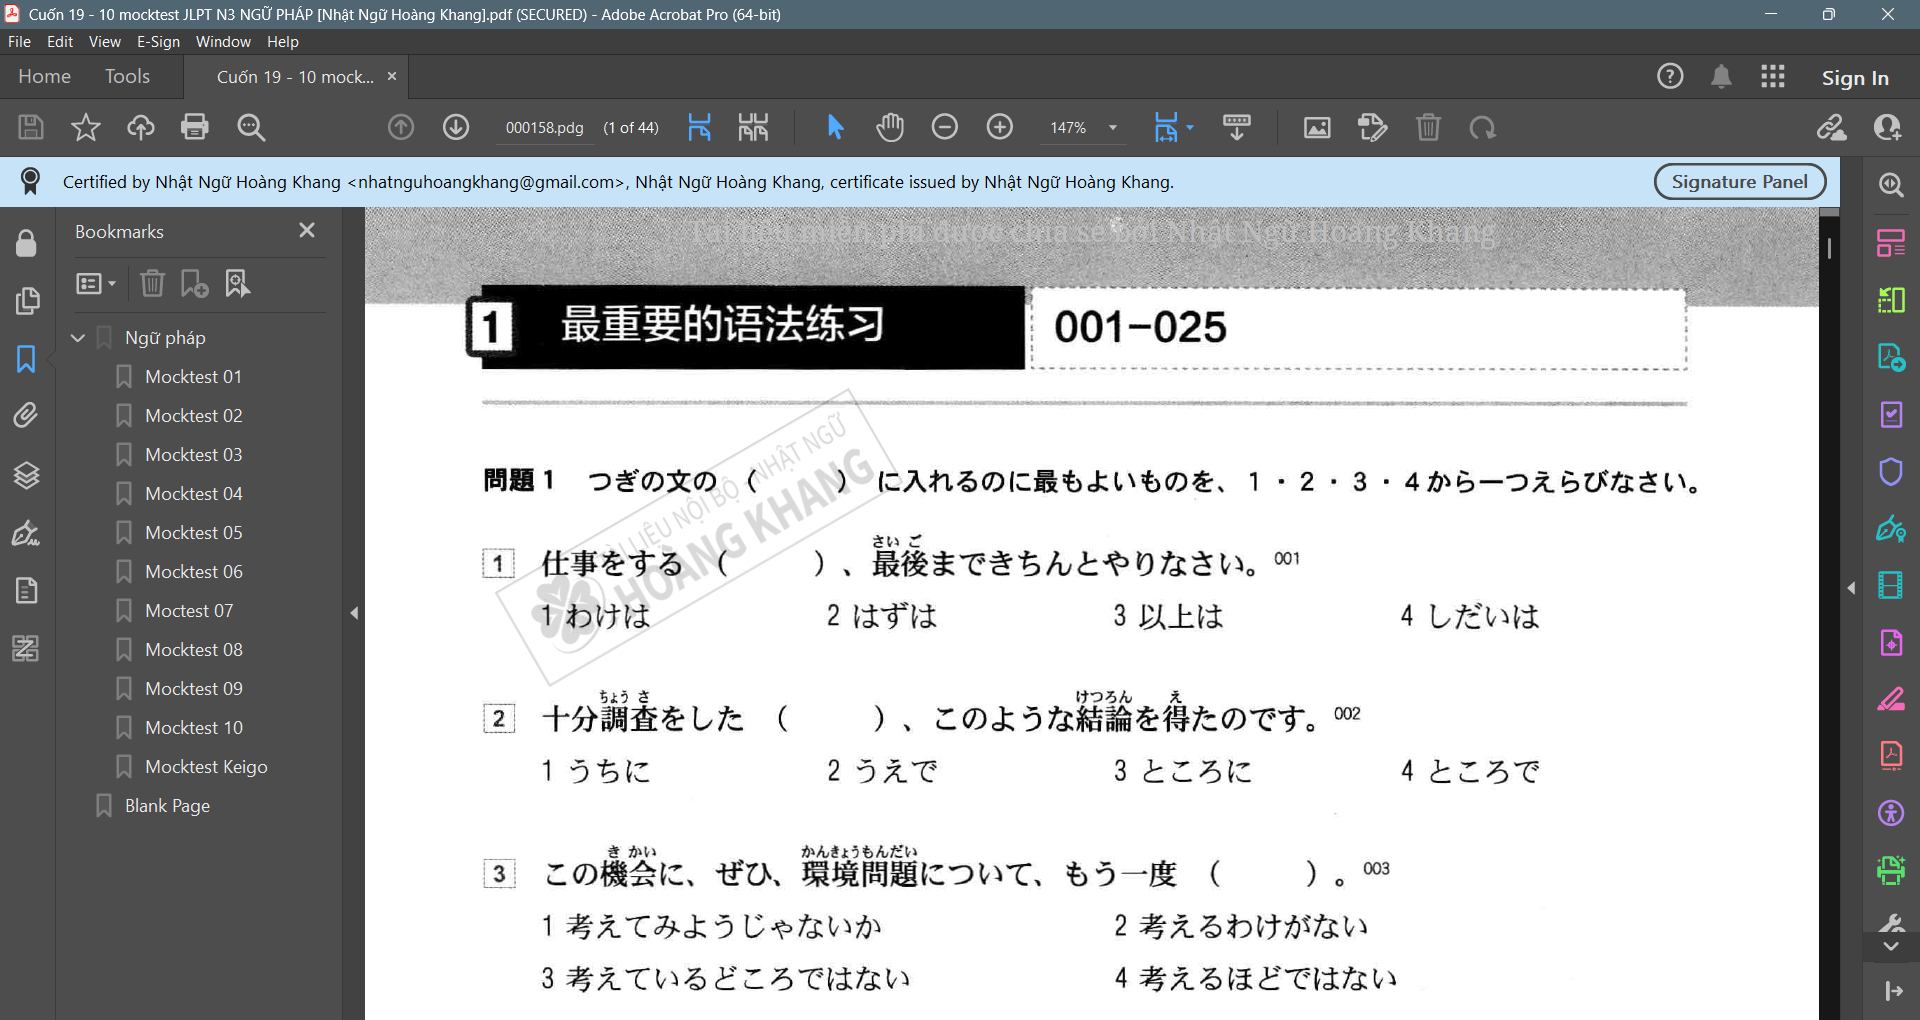1920x1020 pixels.
Task: Open the notifications bell
Action: point(1721,77)
